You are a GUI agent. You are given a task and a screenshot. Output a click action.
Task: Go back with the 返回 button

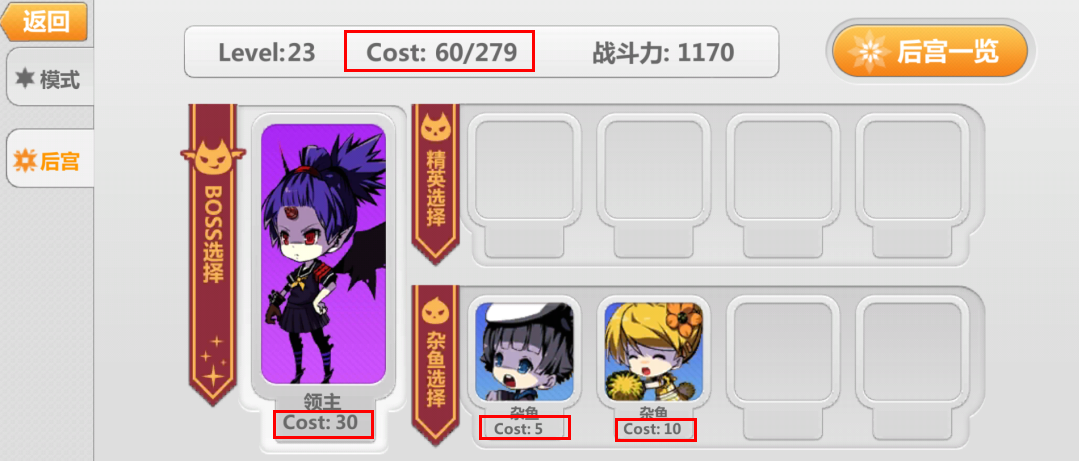click(x=44, y=21)
